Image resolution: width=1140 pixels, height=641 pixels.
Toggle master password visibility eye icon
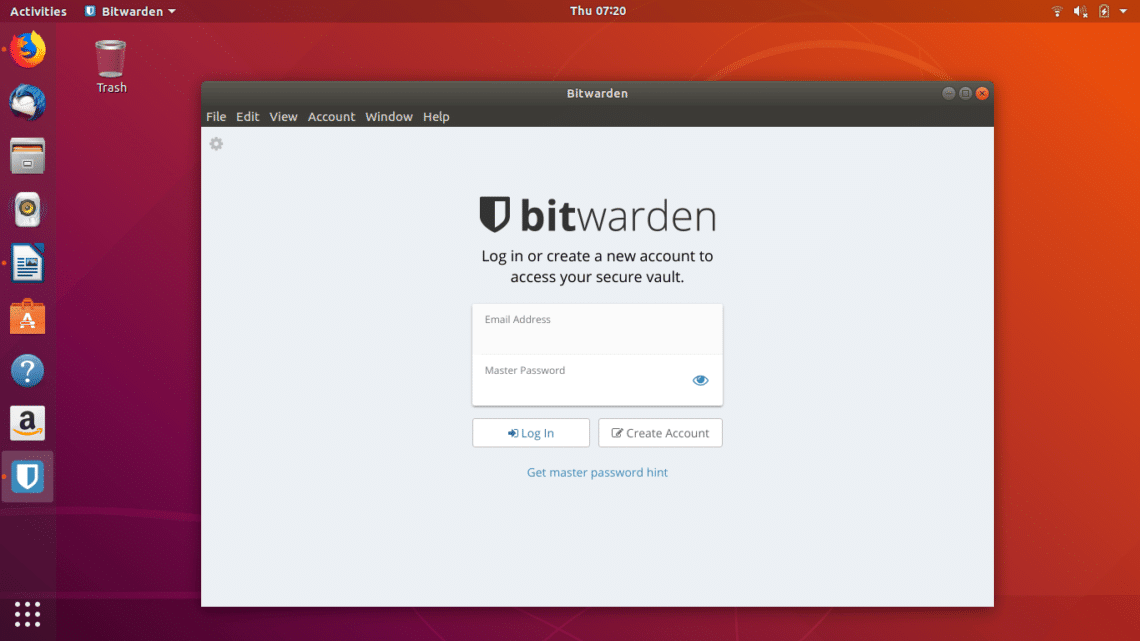coord(700,380)
